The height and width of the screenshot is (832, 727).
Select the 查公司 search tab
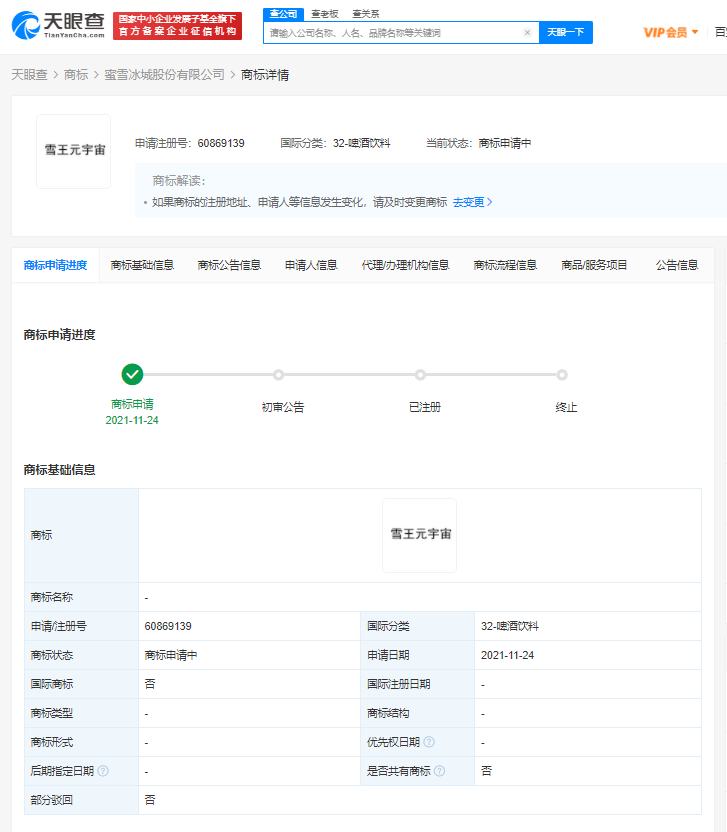point(283,14)
